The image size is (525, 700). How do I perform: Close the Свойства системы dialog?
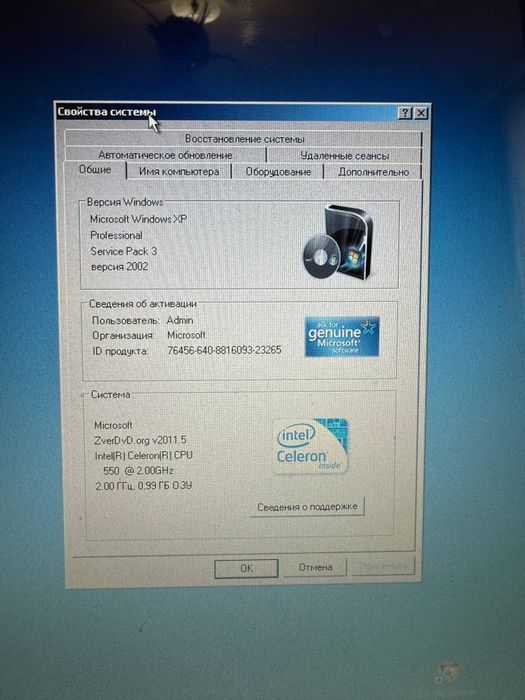click(421, 113)
